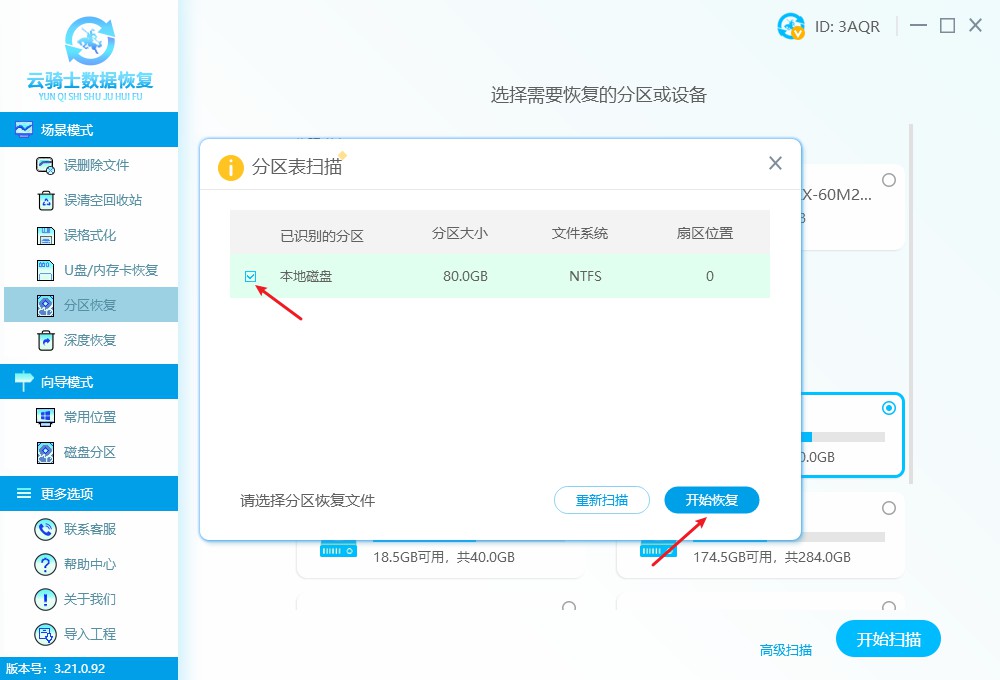Select the 误删除文件 recovery mode icon
Screen dimensions: 1000x680
point(42,167)
